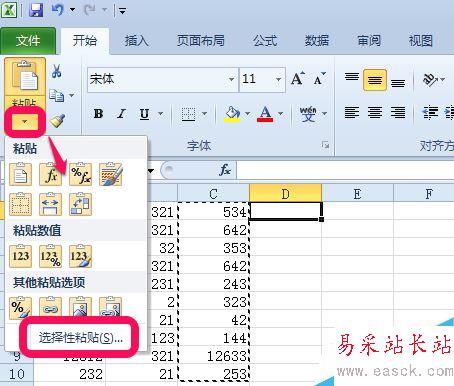The height and width of the screenshot is (386, 454).
Task: Select paste No borders icon
Action: coord(21,204)
